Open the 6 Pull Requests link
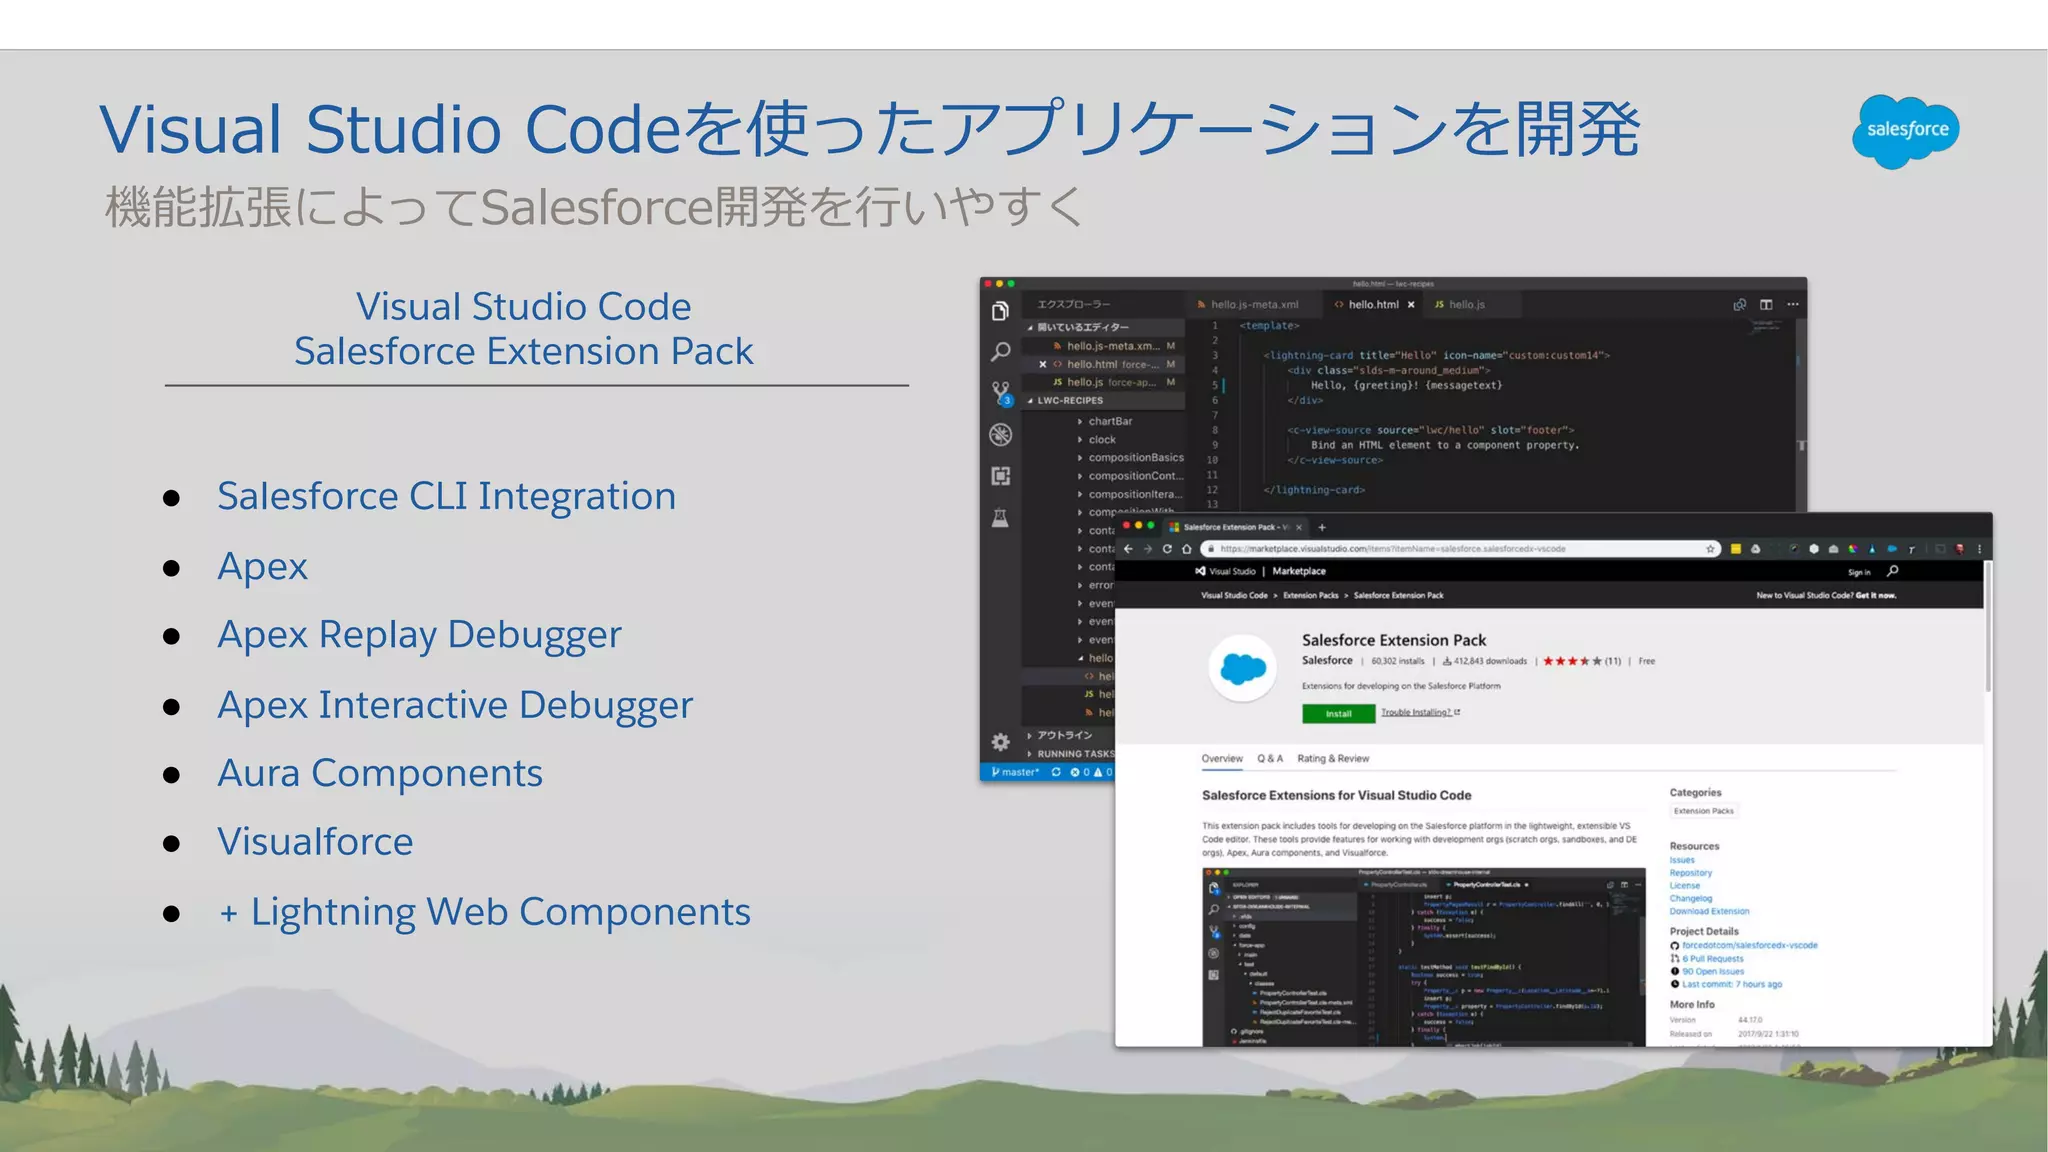 (x=1712, y=959)
